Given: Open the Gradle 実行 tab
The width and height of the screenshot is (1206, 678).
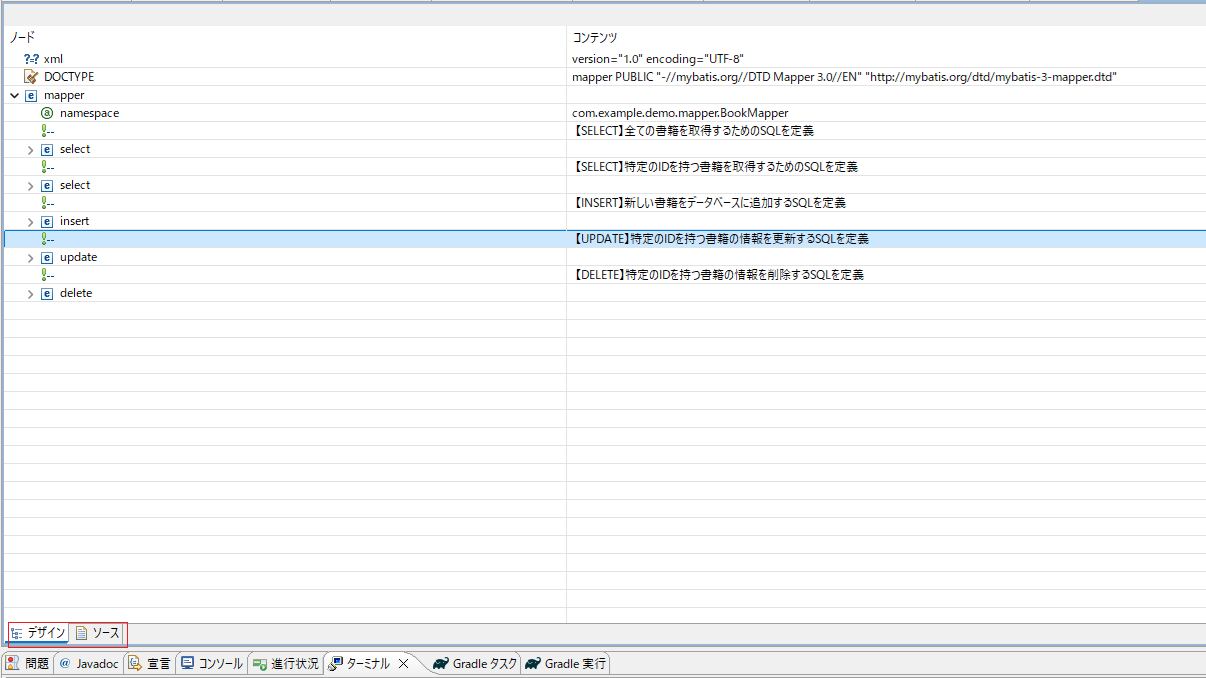Looking at the screenshot, I should pos(566,663).
